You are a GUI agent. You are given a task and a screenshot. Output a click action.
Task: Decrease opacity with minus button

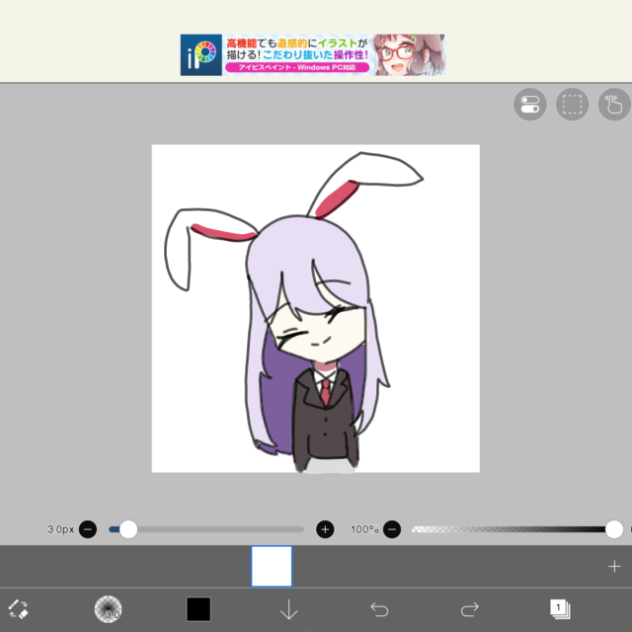[x=392, y=529]
